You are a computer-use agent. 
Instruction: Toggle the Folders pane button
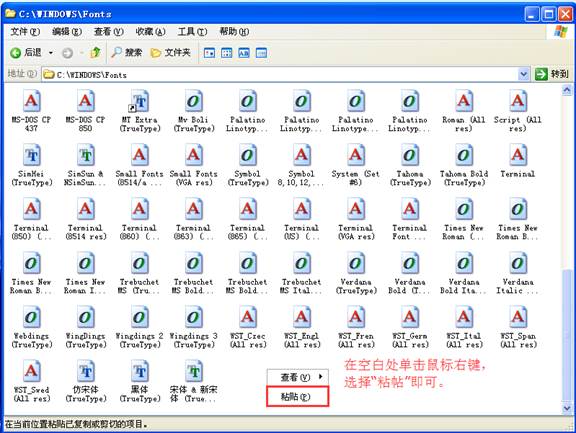pyautogui.click(x=170, y=53)
